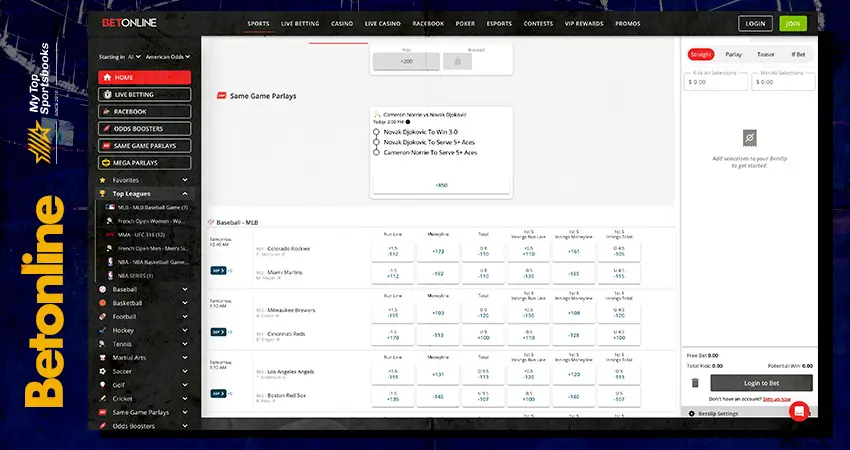Click the Home icon in the sidebar

[x=107, y=78]
